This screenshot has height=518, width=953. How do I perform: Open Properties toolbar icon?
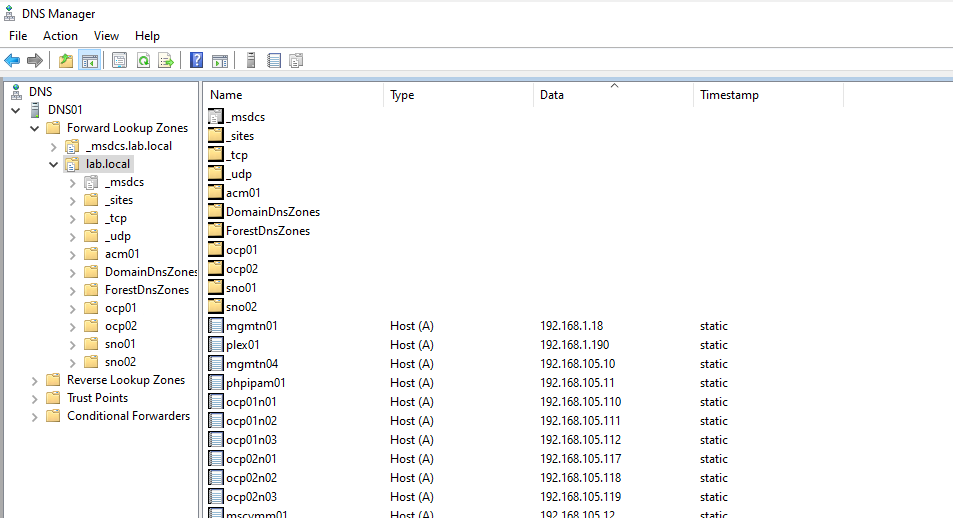120,60
